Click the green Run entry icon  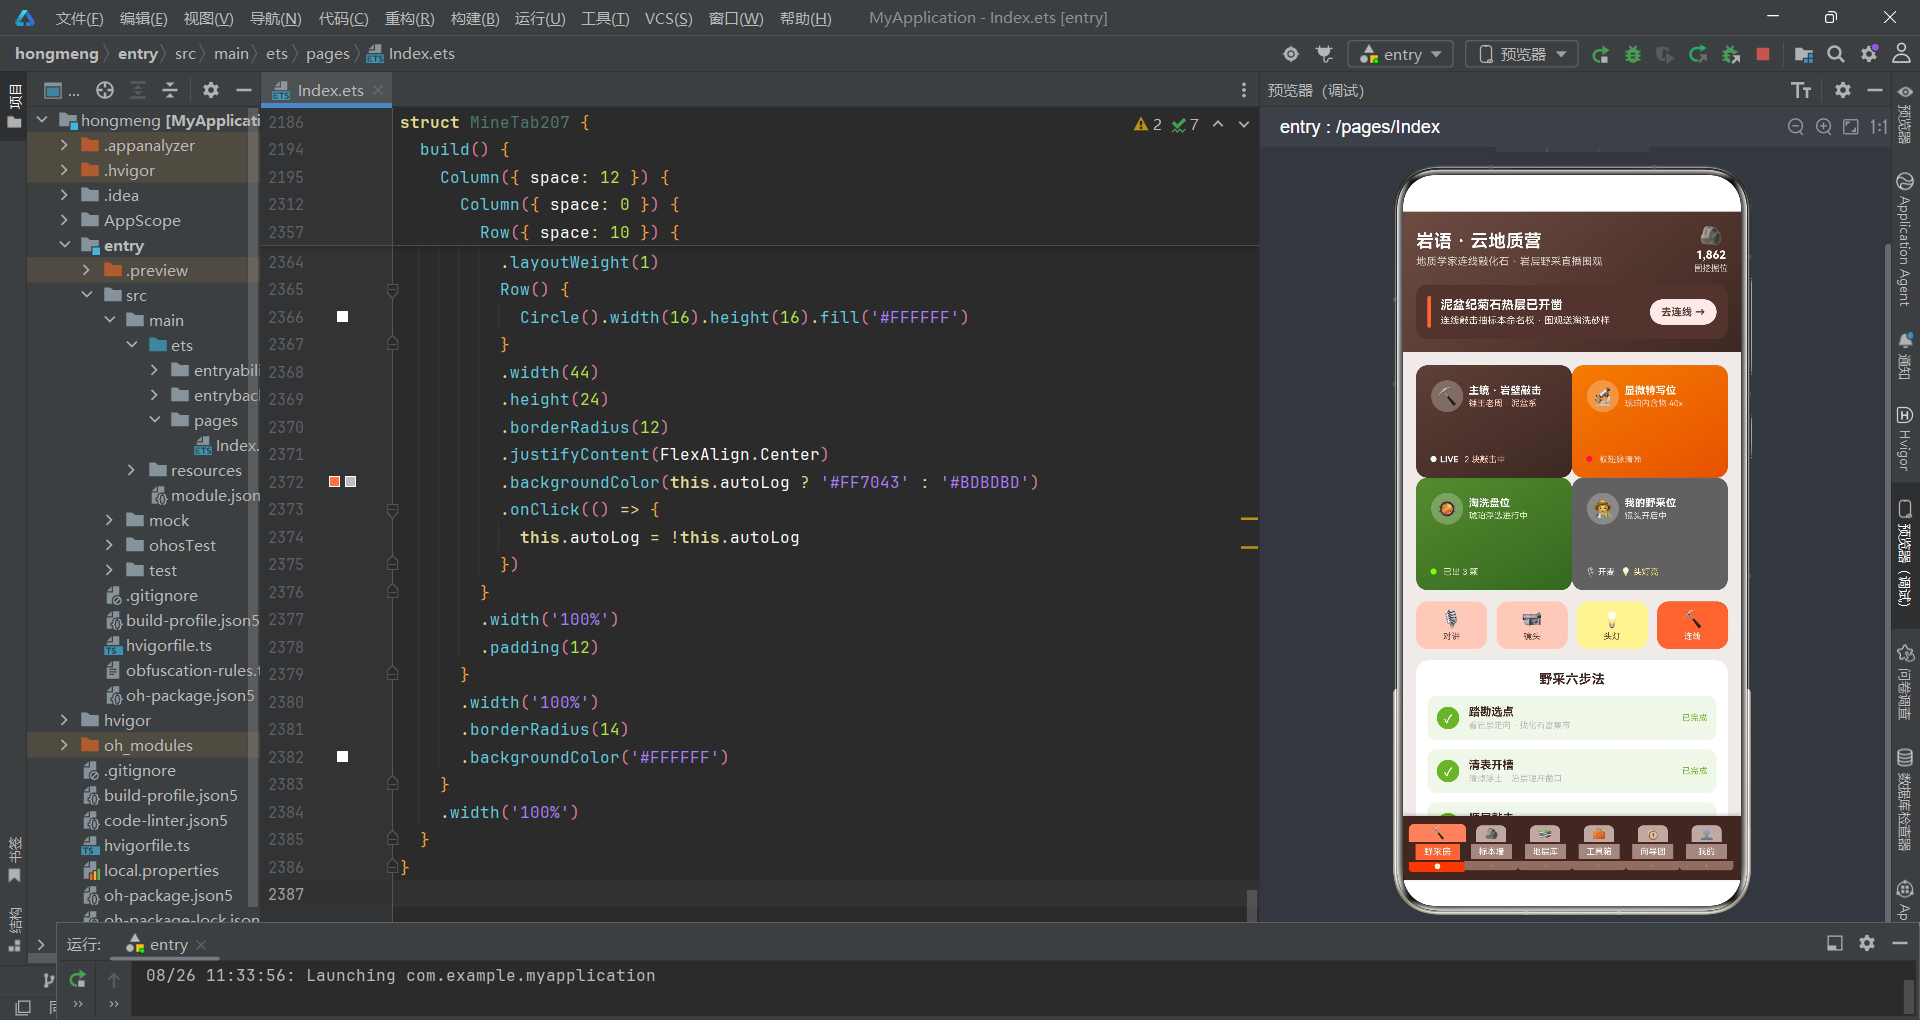click(1600, 54)
